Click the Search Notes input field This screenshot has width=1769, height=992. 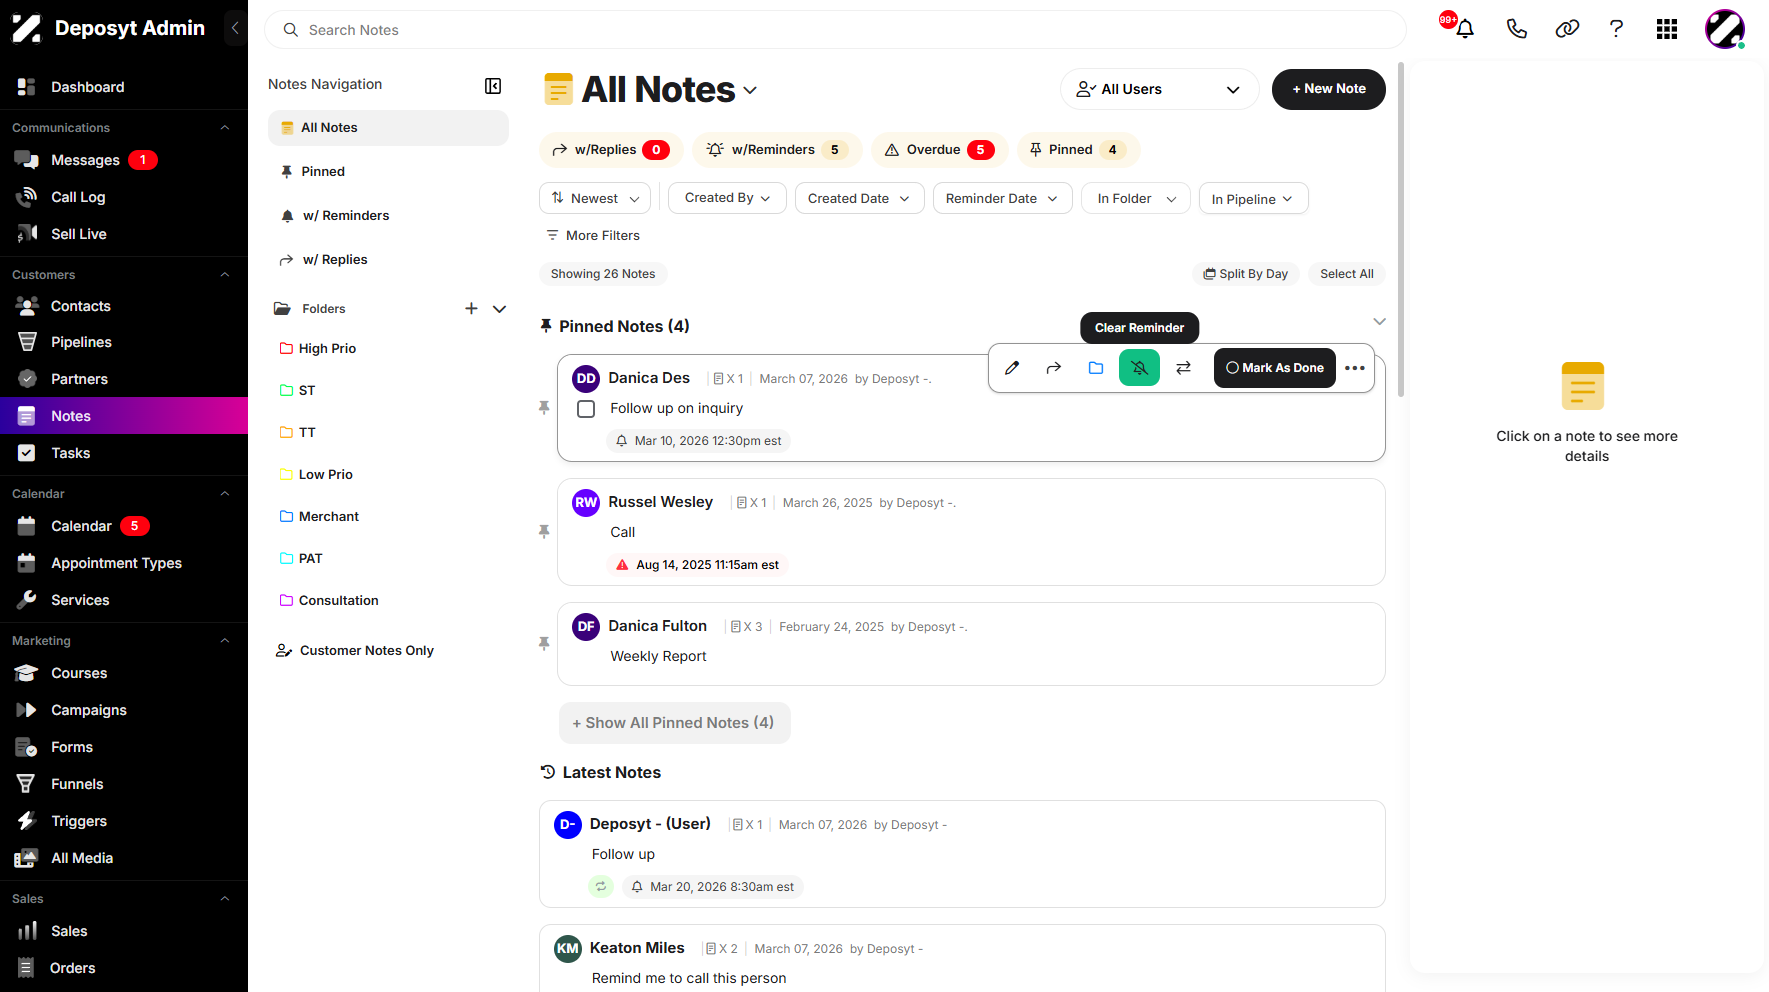point(835,30)
